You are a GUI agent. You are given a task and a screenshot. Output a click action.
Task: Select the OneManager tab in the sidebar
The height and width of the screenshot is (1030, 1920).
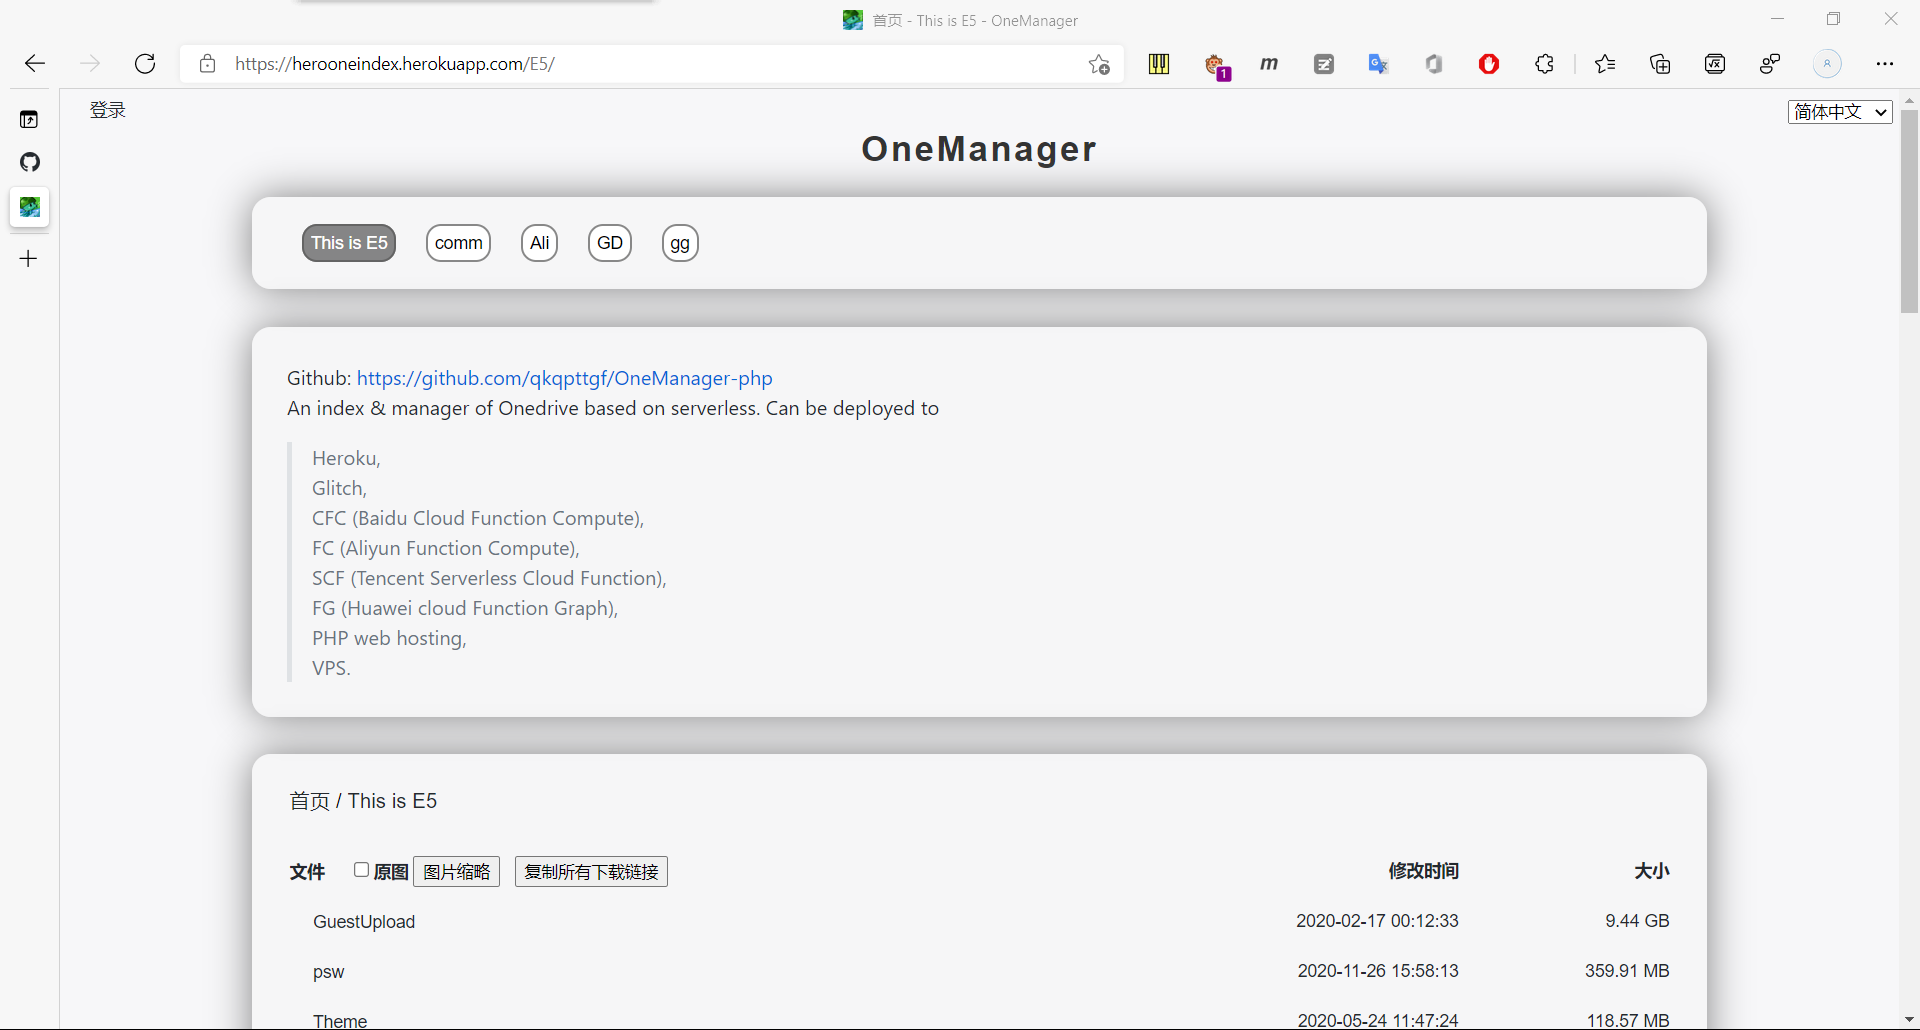(x=30, y=207)
